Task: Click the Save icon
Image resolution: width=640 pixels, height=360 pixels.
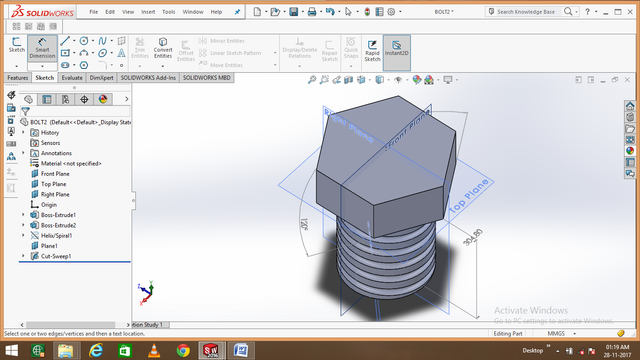Action: 293,12
